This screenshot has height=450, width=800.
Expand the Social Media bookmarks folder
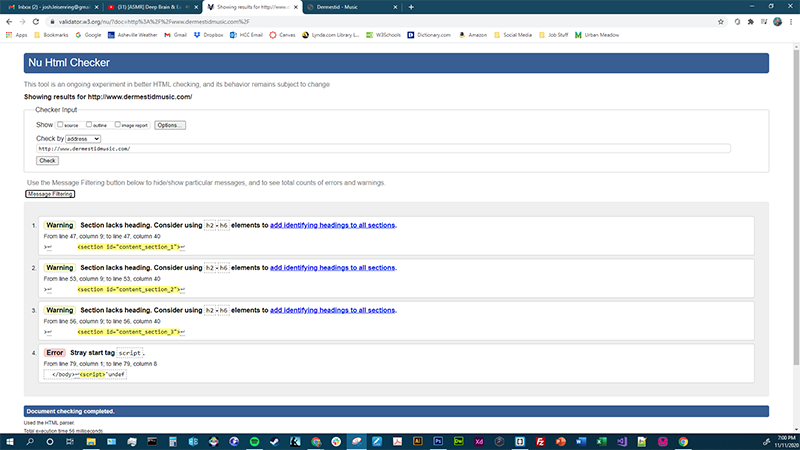point(513,35)
